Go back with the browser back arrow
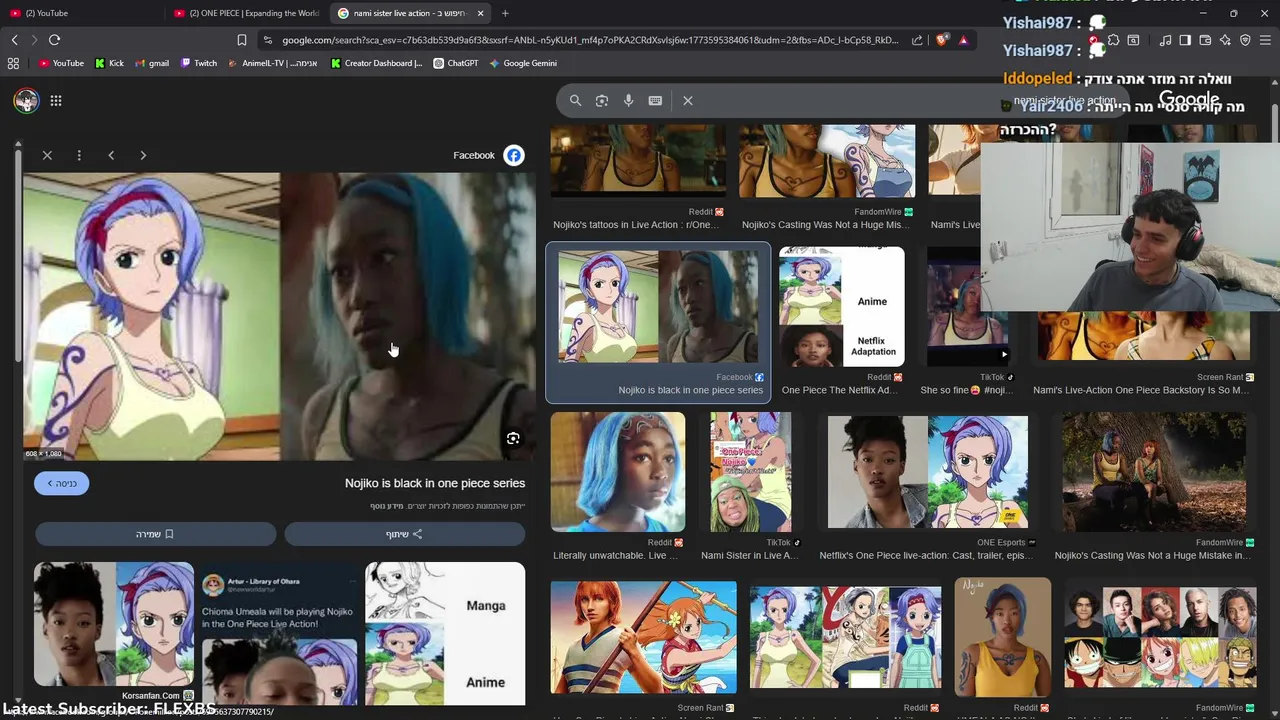This screenshot has width=1280, height=720. [x=14, y=40]
